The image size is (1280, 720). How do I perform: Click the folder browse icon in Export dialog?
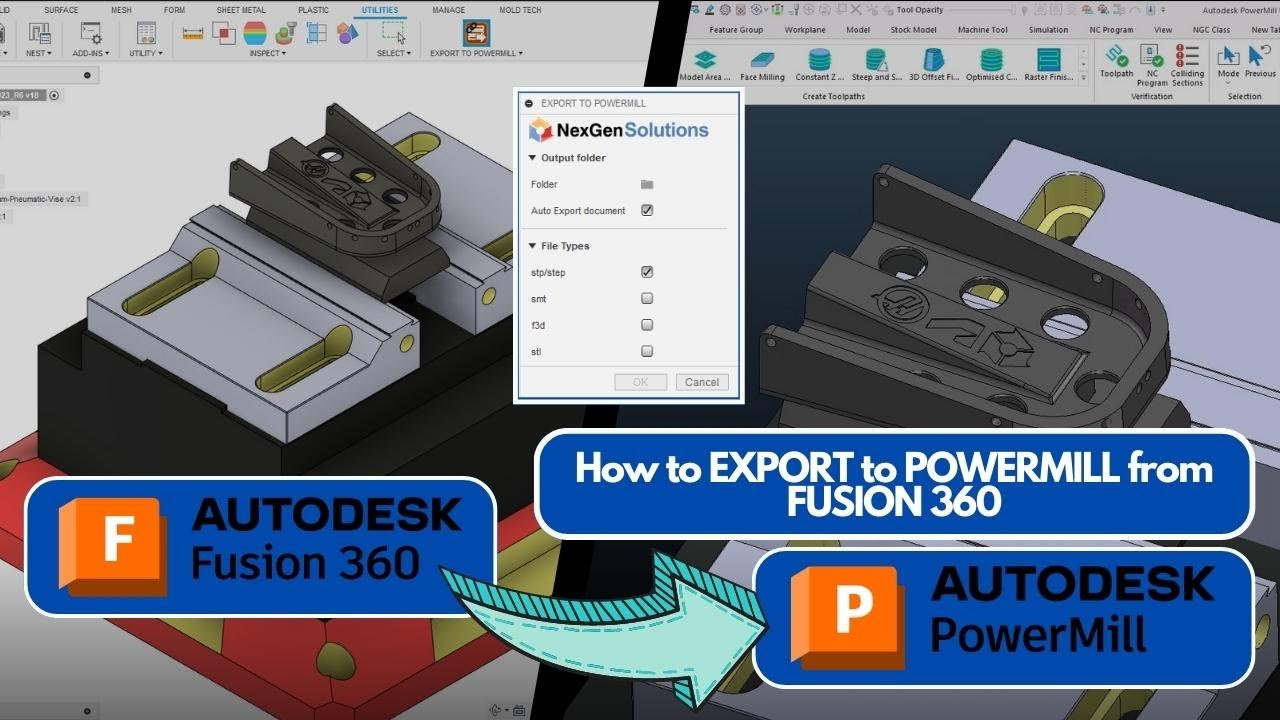point(647,184)
